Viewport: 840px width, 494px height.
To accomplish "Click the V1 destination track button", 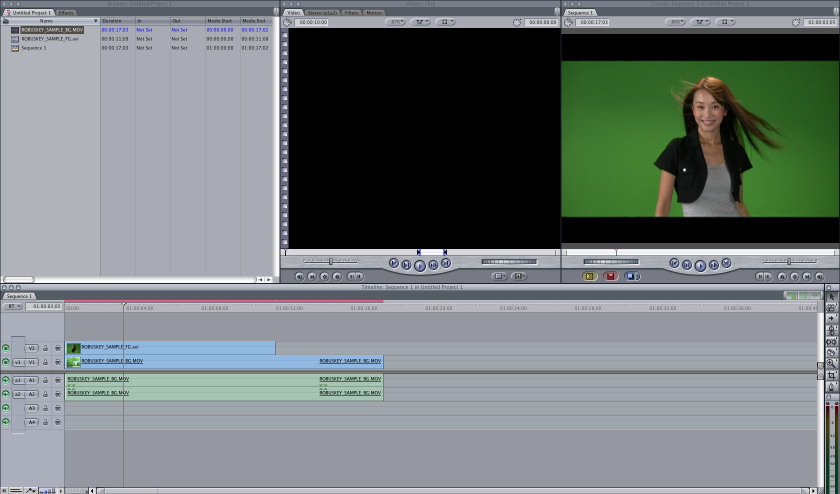I will [32, 362].
